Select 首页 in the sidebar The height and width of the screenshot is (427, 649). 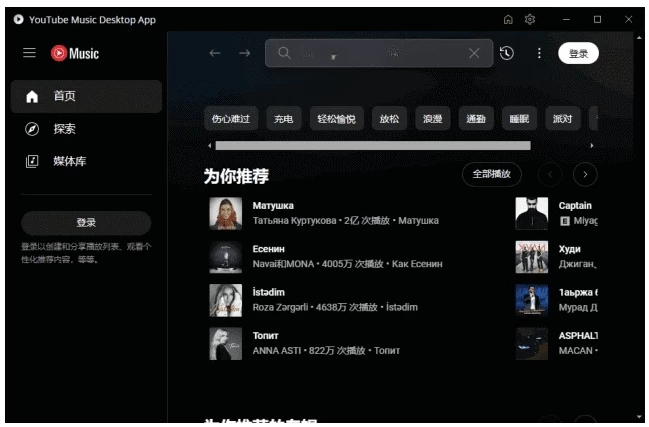tap(85, 96)
